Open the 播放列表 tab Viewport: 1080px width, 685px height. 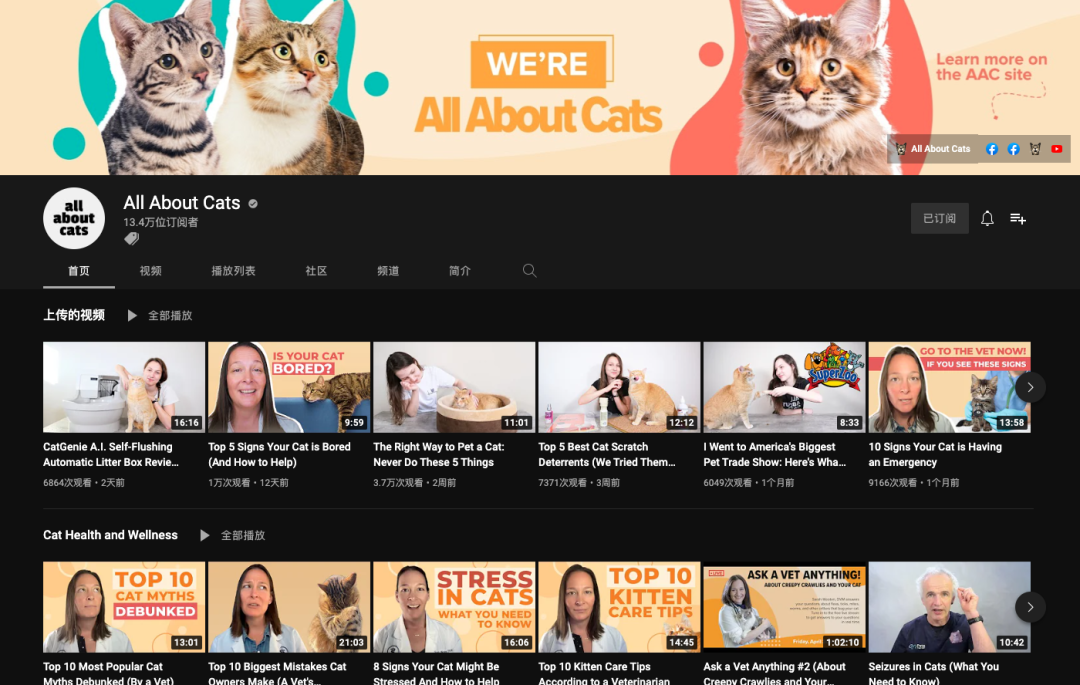click(x=233, y=271)
